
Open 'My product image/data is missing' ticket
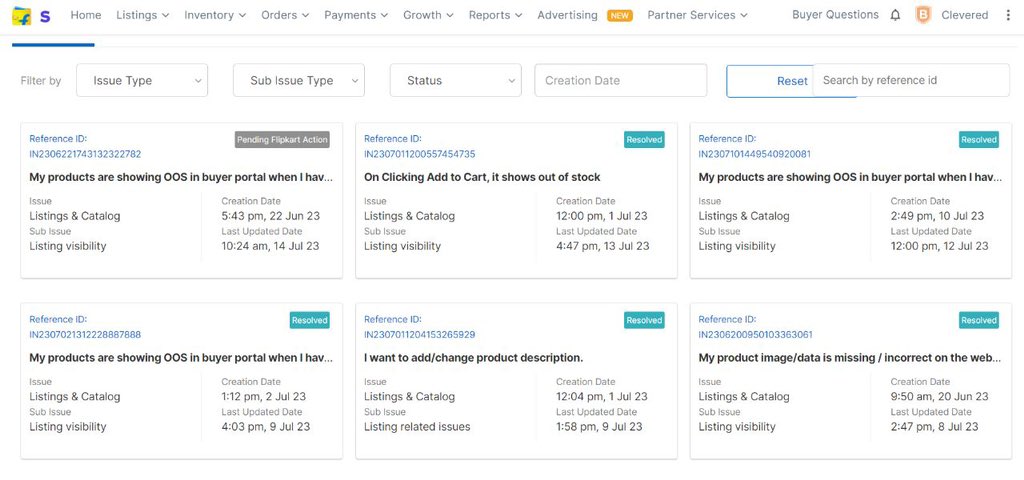[x=850, y=358]
